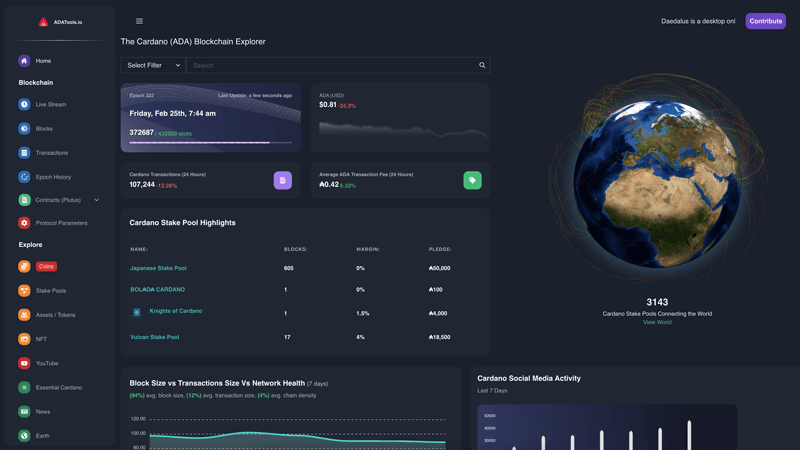Click the 3D Earth globe
This screenshot has width=800, height=450.
click(x=657, y=184)
